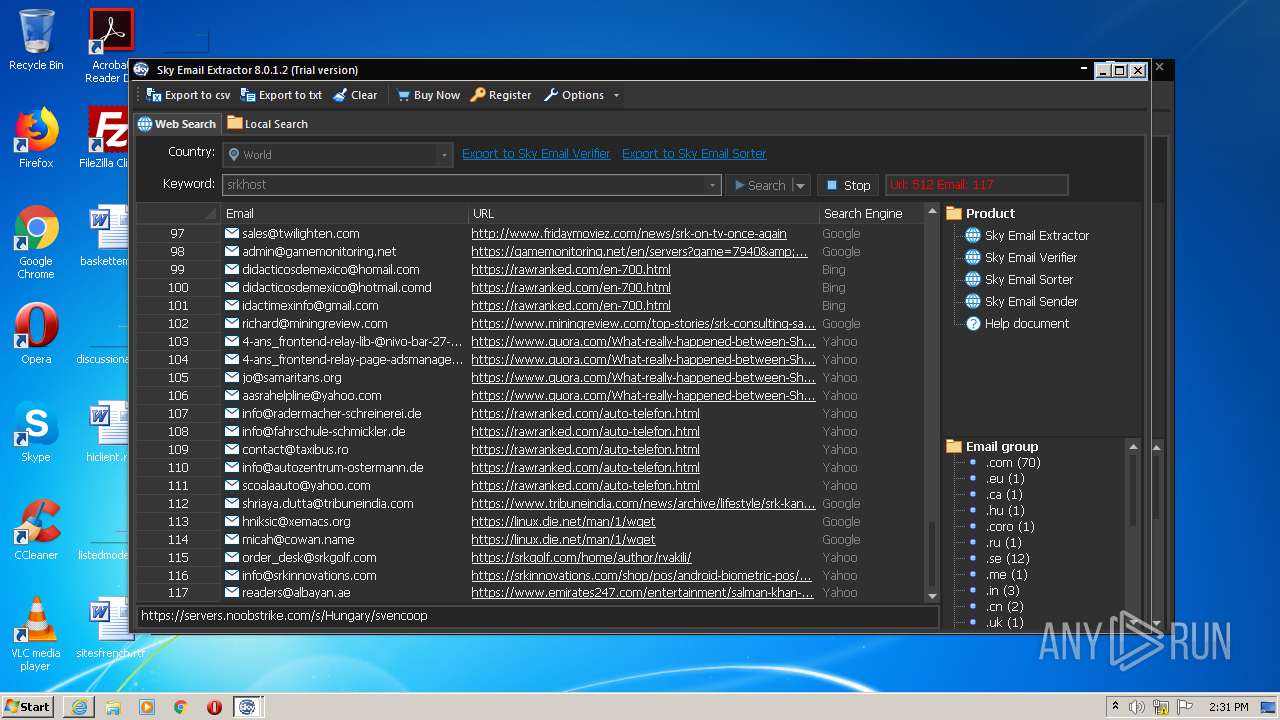Viewport: 1280px width, 720px height.
Task: Open Firefox desktop shortcut
Action: click(36, 138)
